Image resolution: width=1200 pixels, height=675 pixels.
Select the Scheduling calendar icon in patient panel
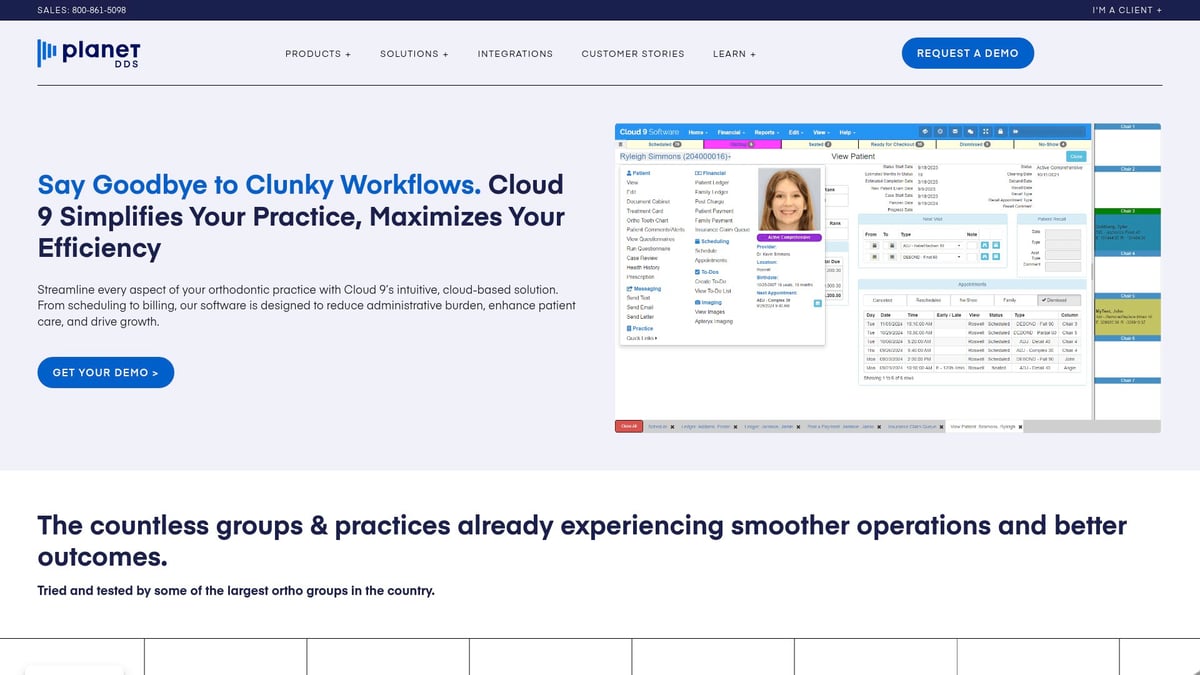pyautogui.click(x=697, y=241)
